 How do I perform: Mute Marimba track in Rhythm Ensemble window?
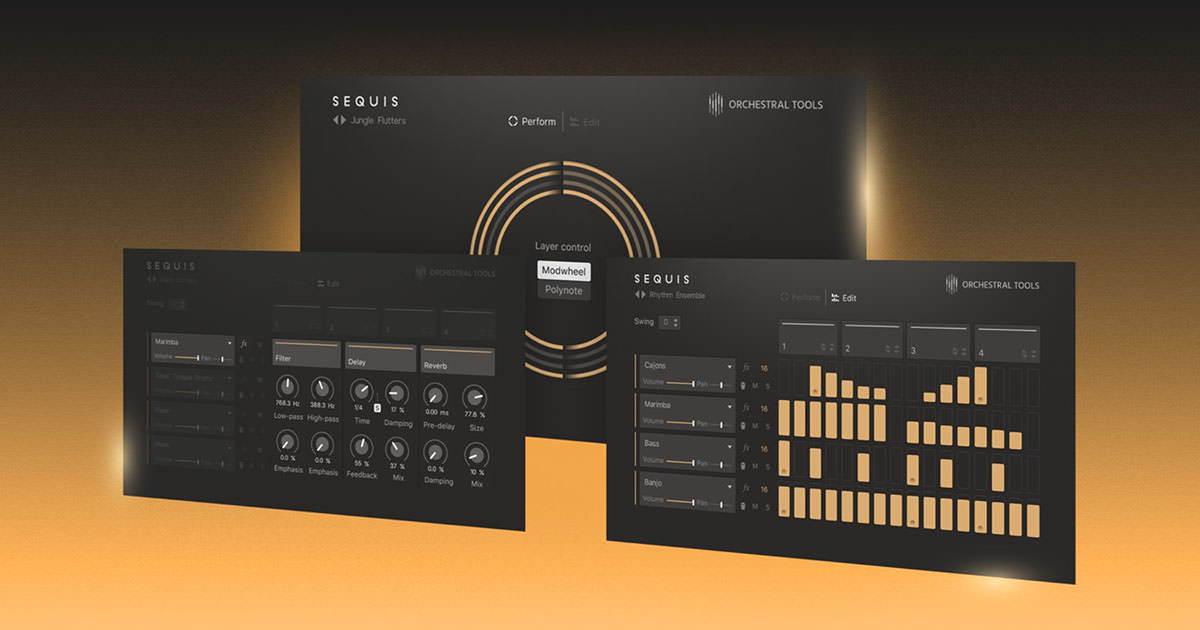[756, 424]
